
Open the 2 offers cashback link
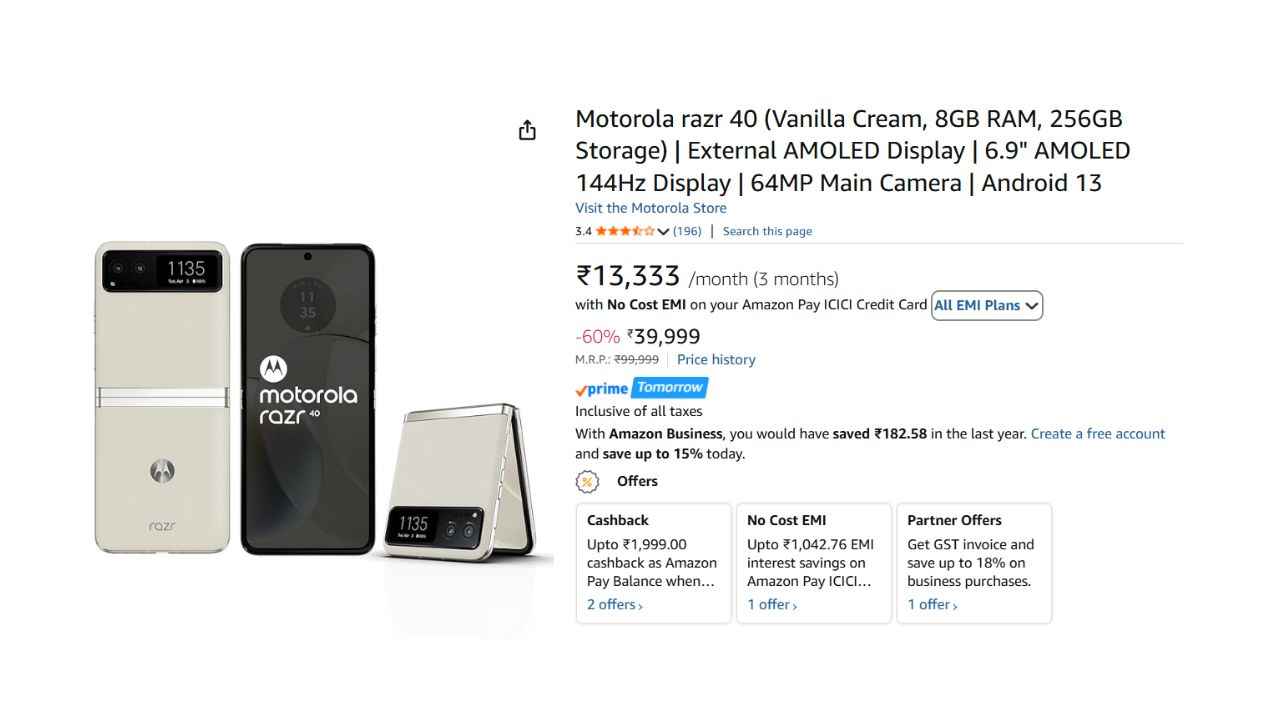pos(614,605)
